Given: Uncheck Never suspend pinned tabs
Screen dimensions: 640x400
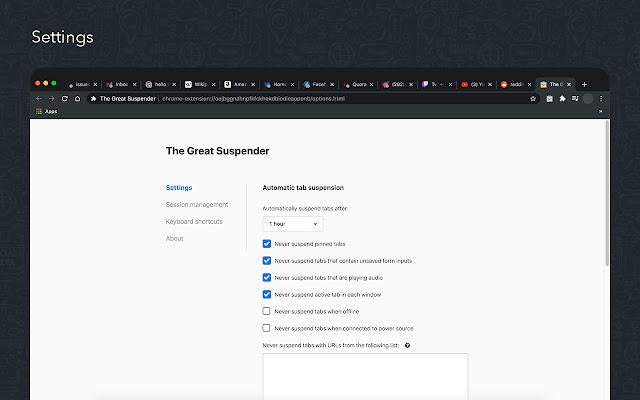Looking at the screenshot, I should tap(267, 244).
